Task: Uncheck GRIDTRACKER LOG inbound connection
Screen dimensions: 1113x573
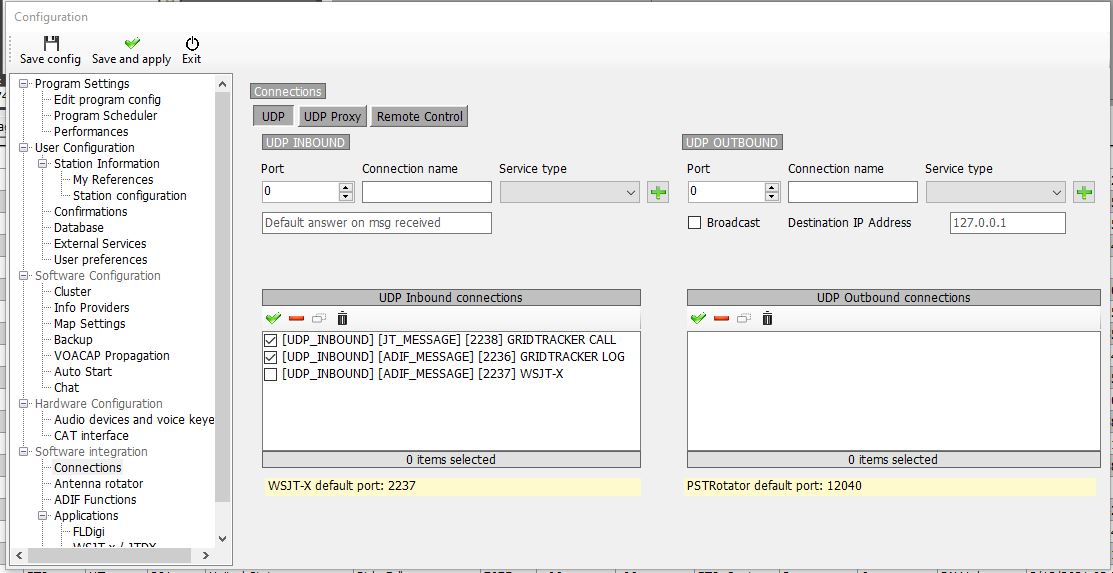Action: point(270,357)
